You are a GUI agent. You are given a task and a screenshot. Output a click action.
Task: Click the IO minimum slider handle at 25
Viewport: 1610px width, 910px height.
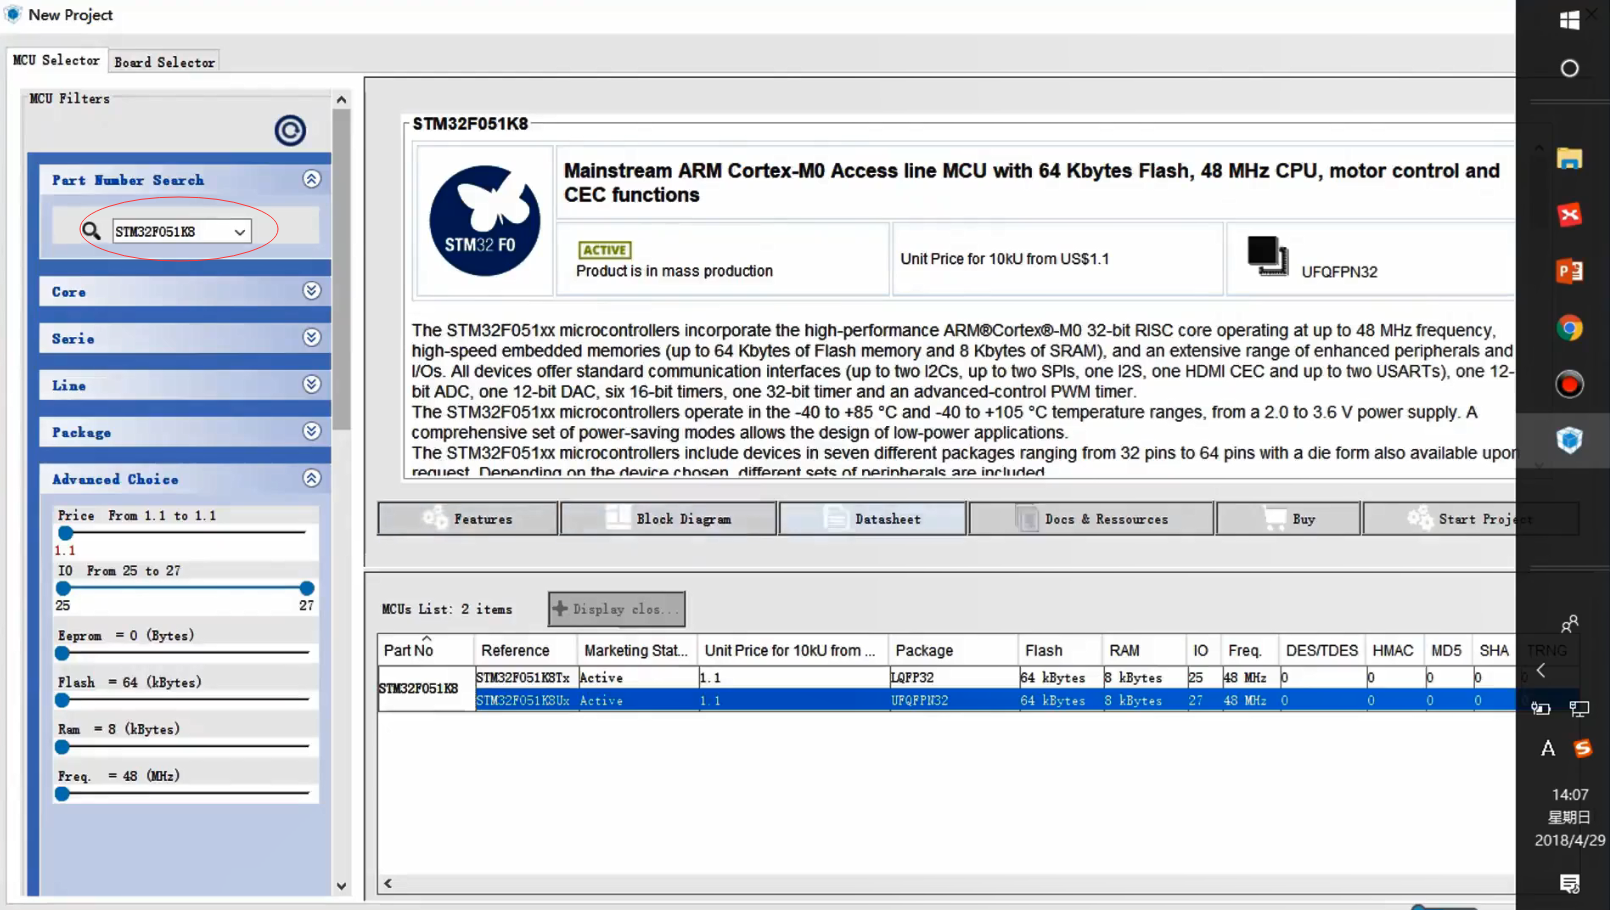(x=64, y=588)
